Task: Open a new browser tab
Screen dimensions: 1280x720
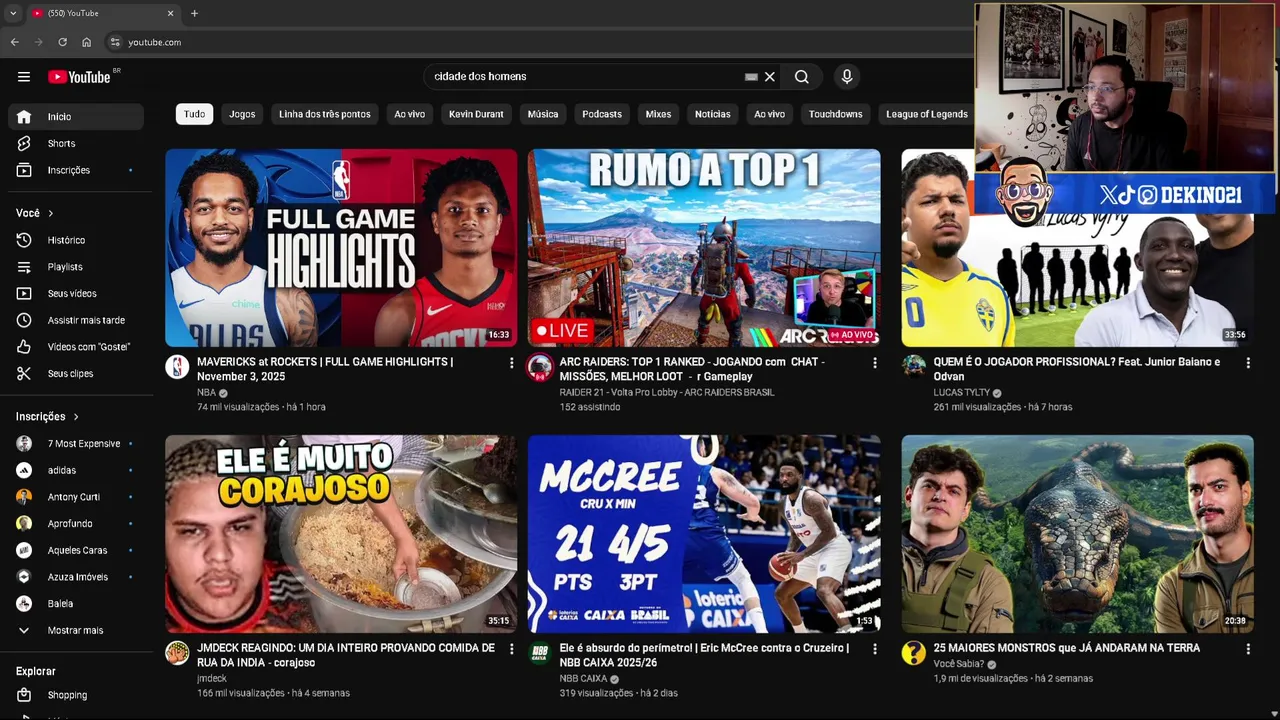Action: (194, 13)
